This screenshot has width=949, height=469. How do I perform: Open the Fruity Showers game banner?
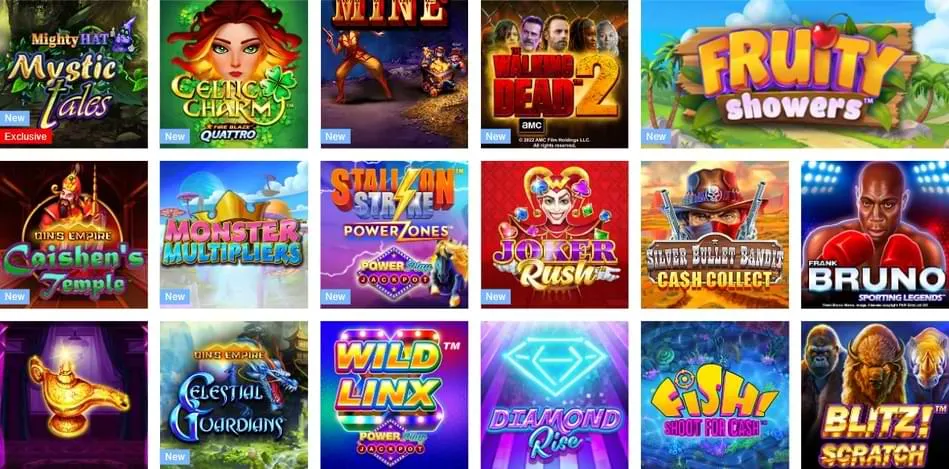tap(795, 74)
